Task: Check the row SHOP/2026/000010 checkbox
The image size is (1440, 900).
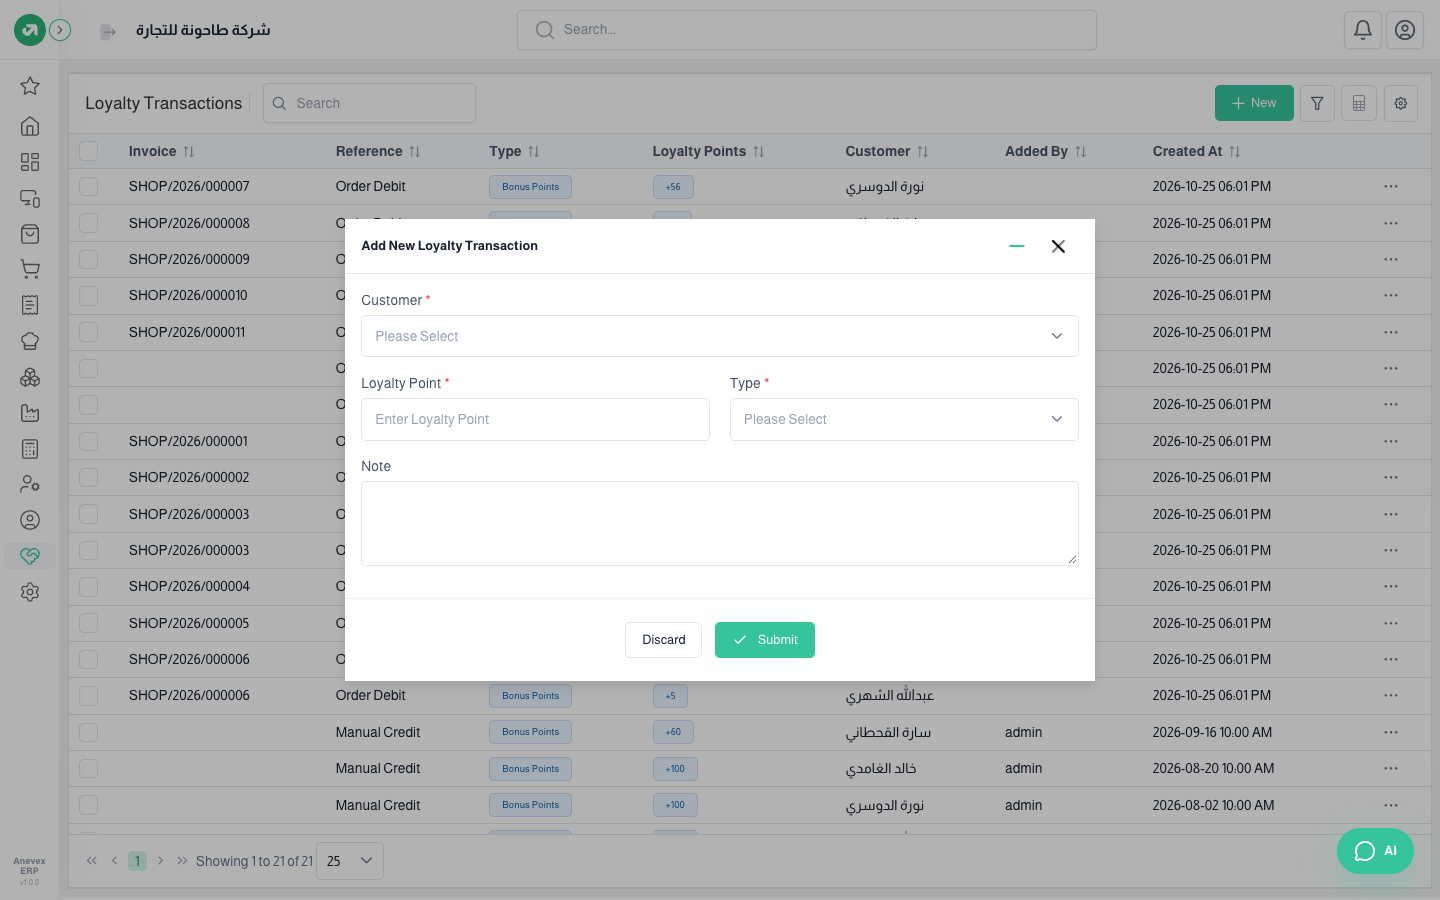Action: 89,296
